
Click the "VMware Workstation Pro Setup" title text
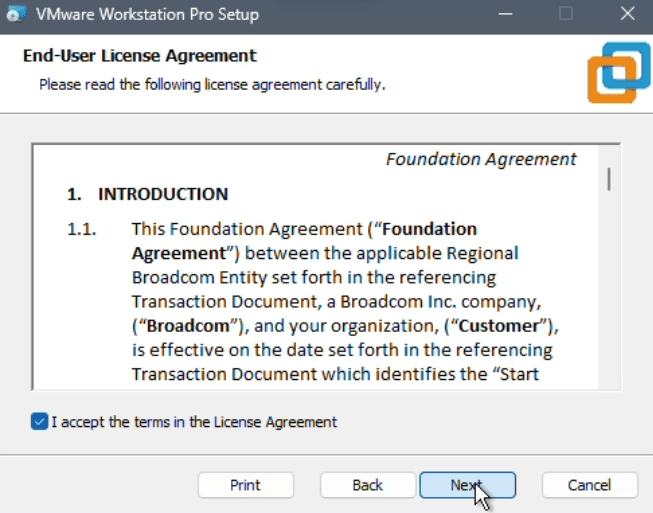[x=147, y=15]
